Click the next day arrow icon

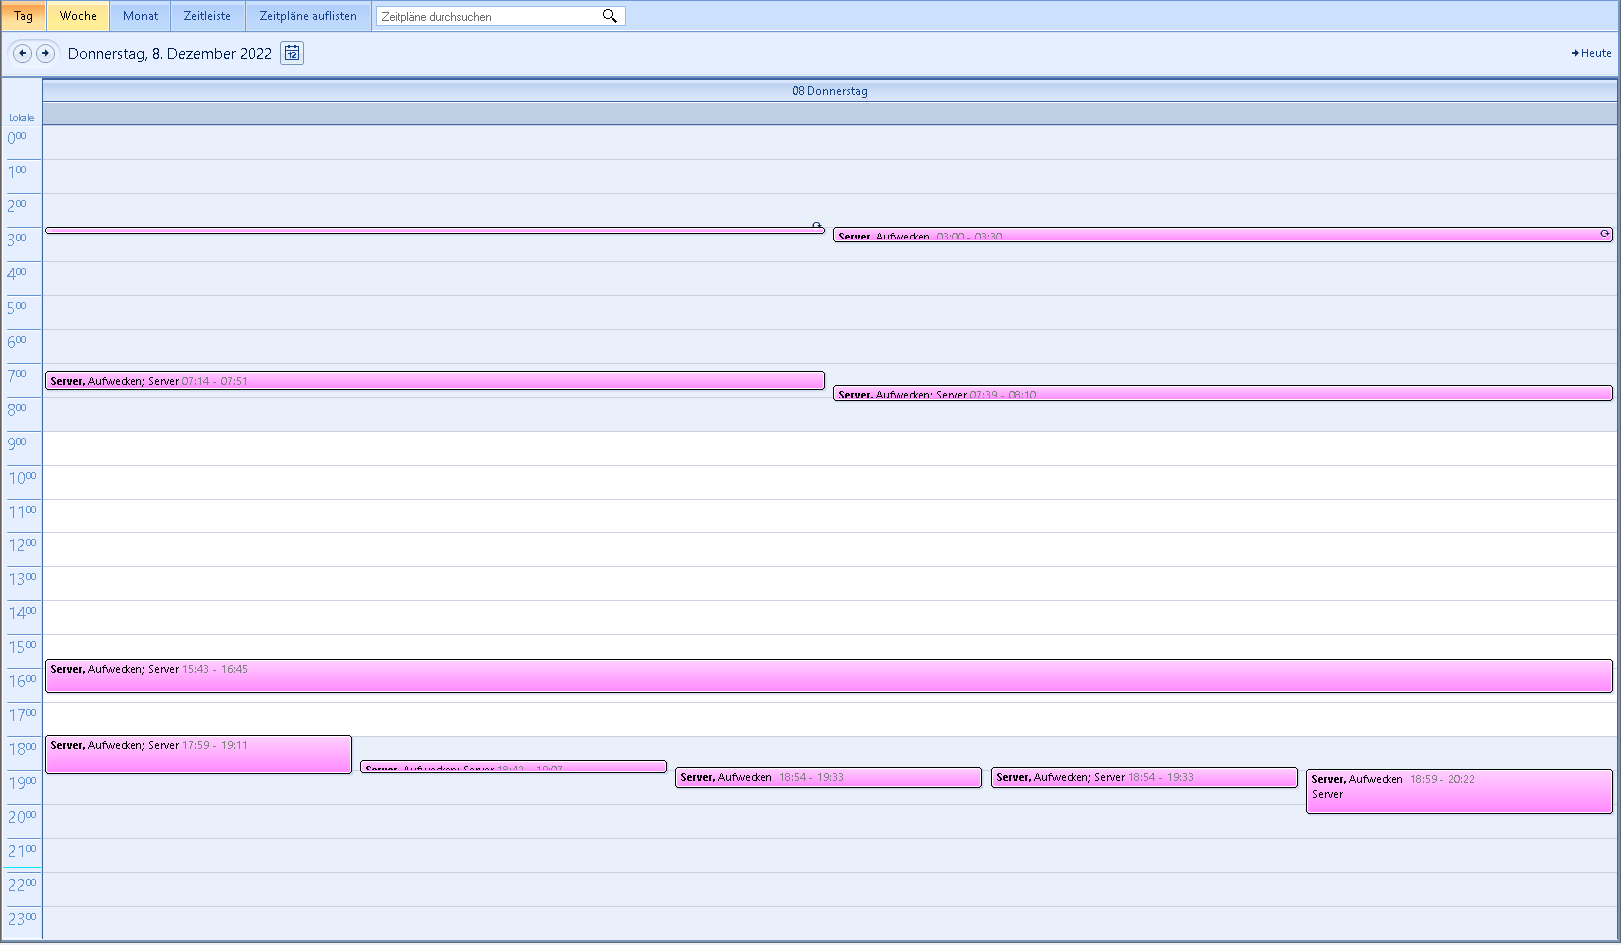coord(46,53)
